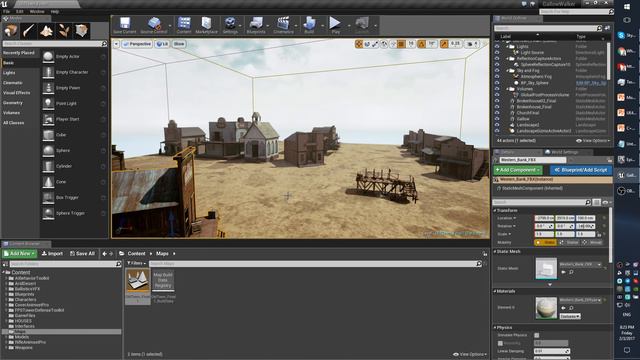Select the Landscape mode icon
Image resolution: width=640 pixels, height=360 pixels.
click(x=46, y=31)
